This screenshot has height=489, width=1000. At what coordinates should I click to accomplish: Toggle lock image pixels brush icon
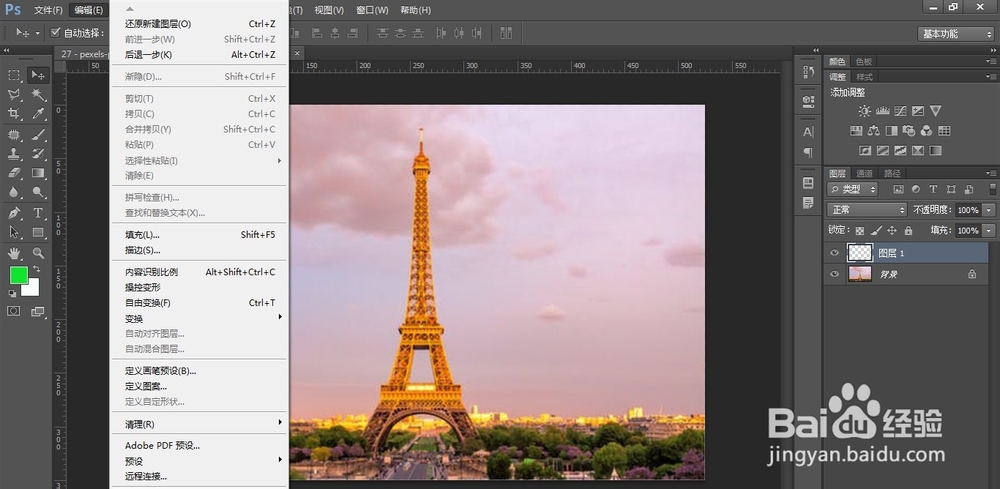(x=876, y=231)
